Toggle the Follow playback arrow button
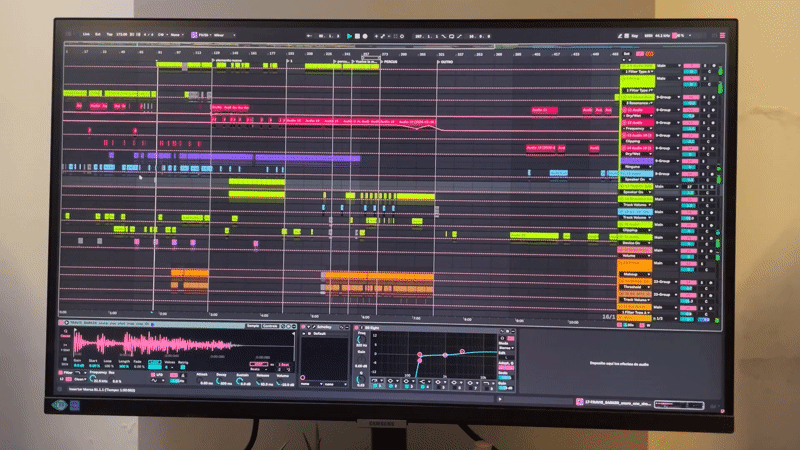This screenshot has width=800, height=450. pos(309,36)
